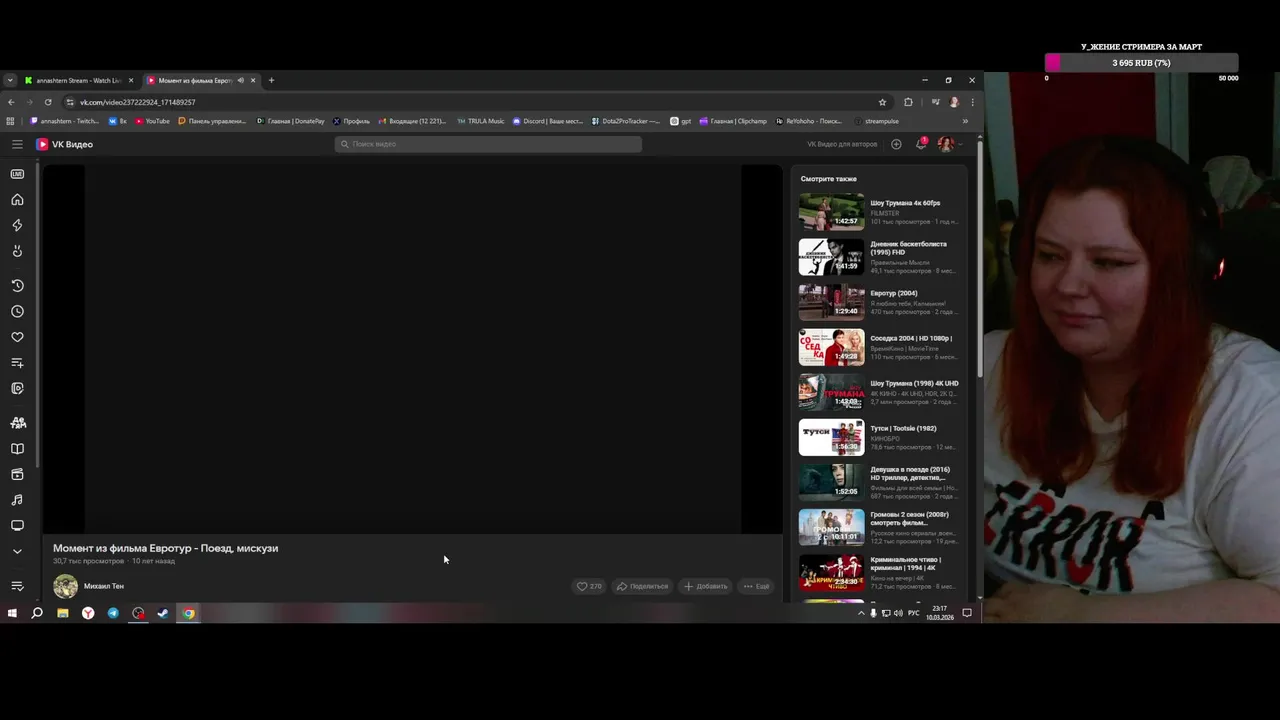
Task: Open a new browser tab
Action: click(271, 80)
